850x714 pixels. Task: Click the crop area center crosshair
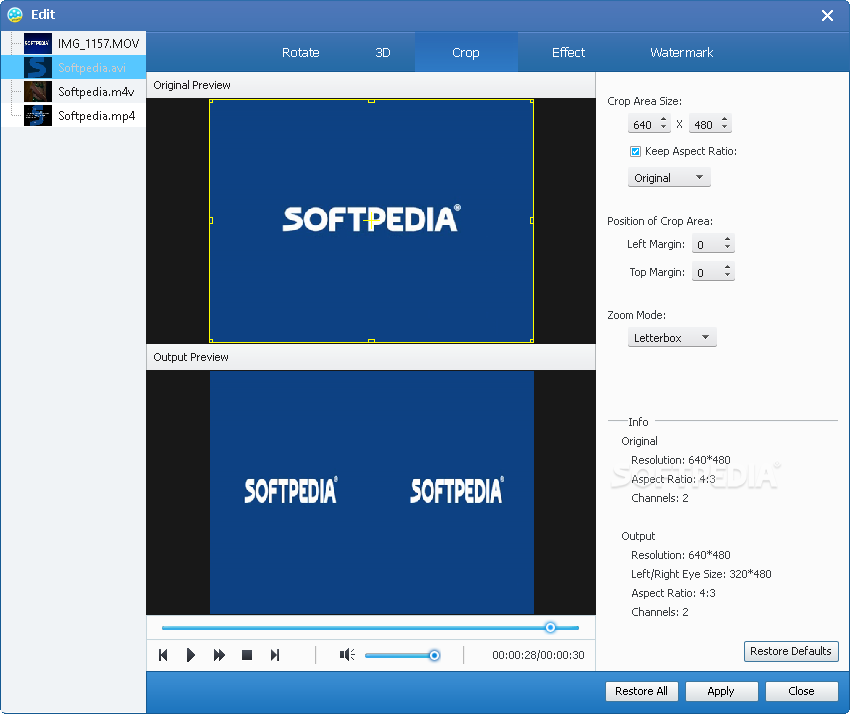[x=371, y=221]
